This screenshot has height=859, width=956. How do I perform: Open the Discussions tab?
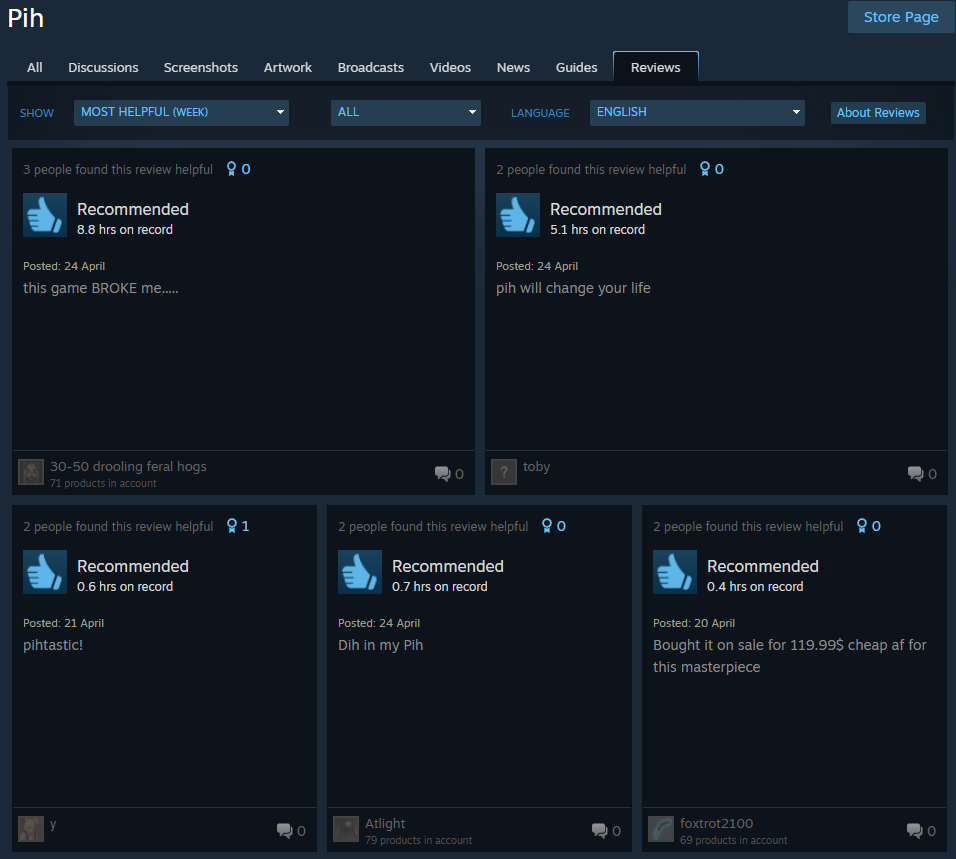(x=103, y=68)
